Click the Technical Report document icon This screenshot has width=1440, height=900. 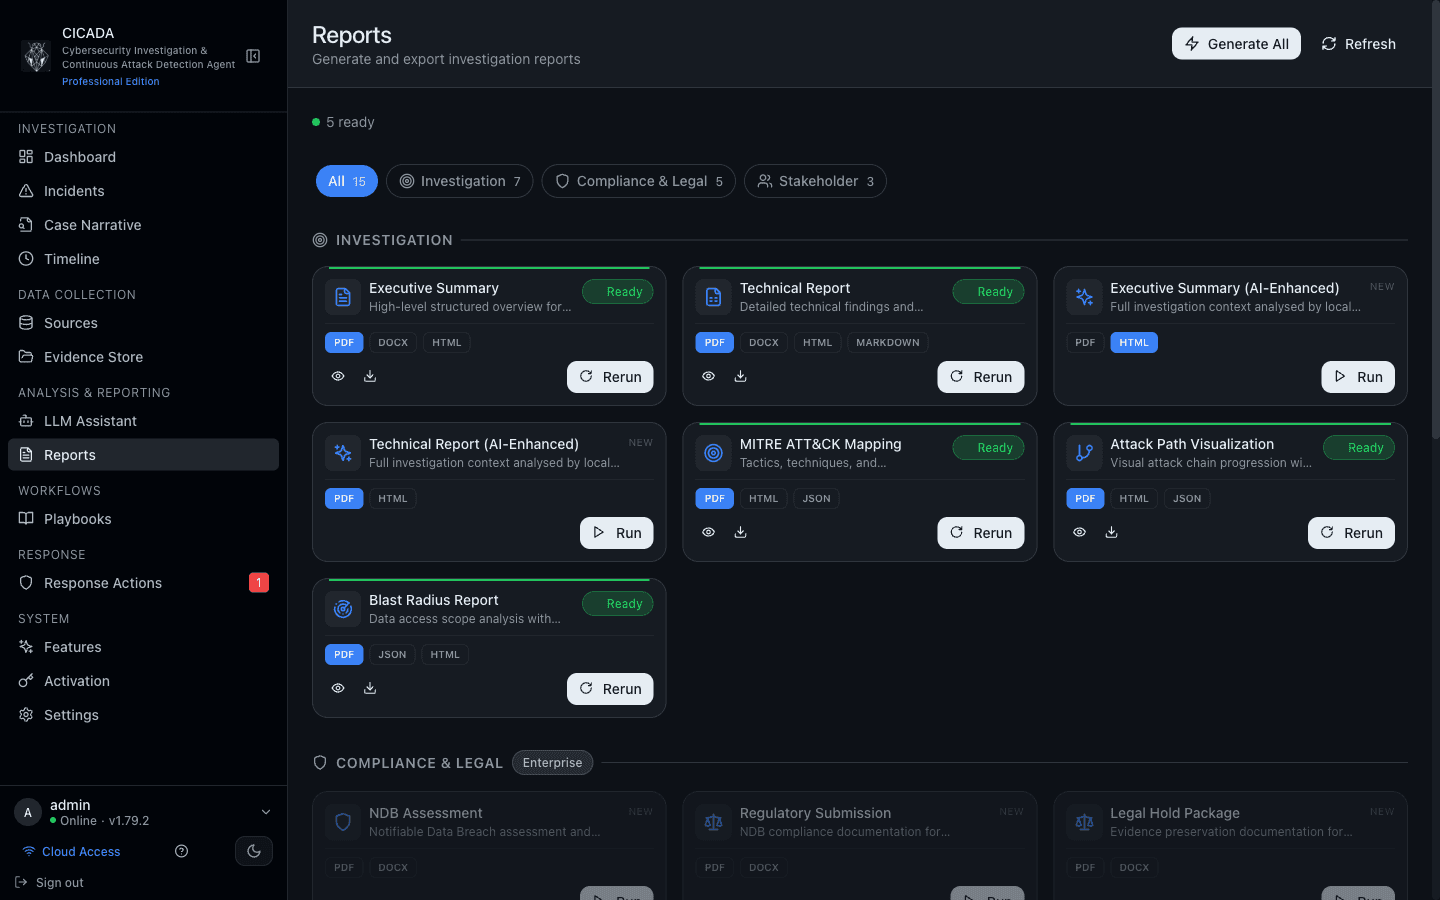click(713, 297)
